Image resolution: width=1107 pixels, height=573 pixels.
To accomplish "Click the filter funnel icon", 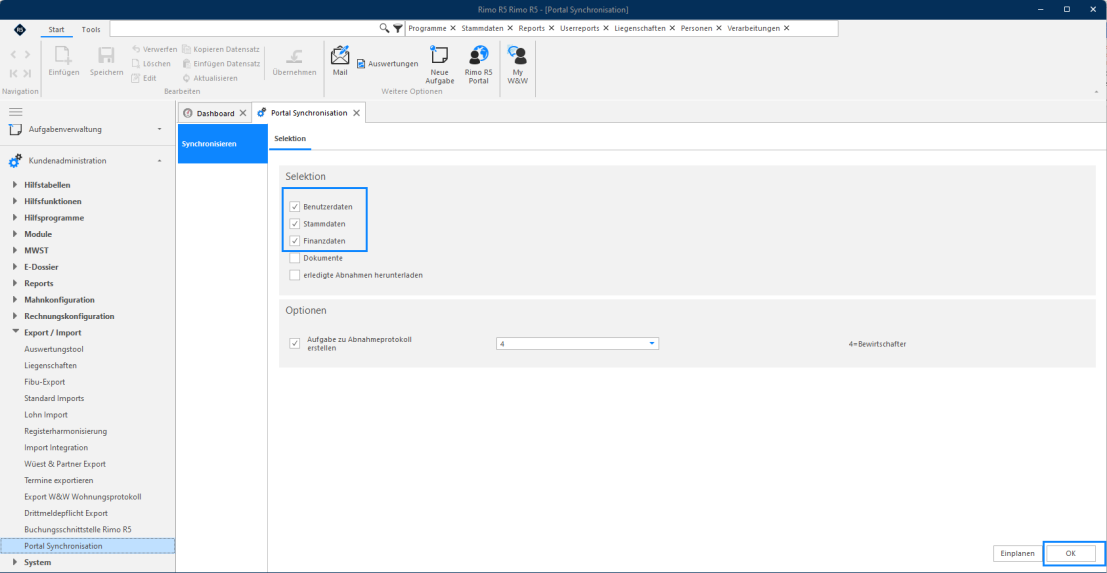I will tap(397, 28).
